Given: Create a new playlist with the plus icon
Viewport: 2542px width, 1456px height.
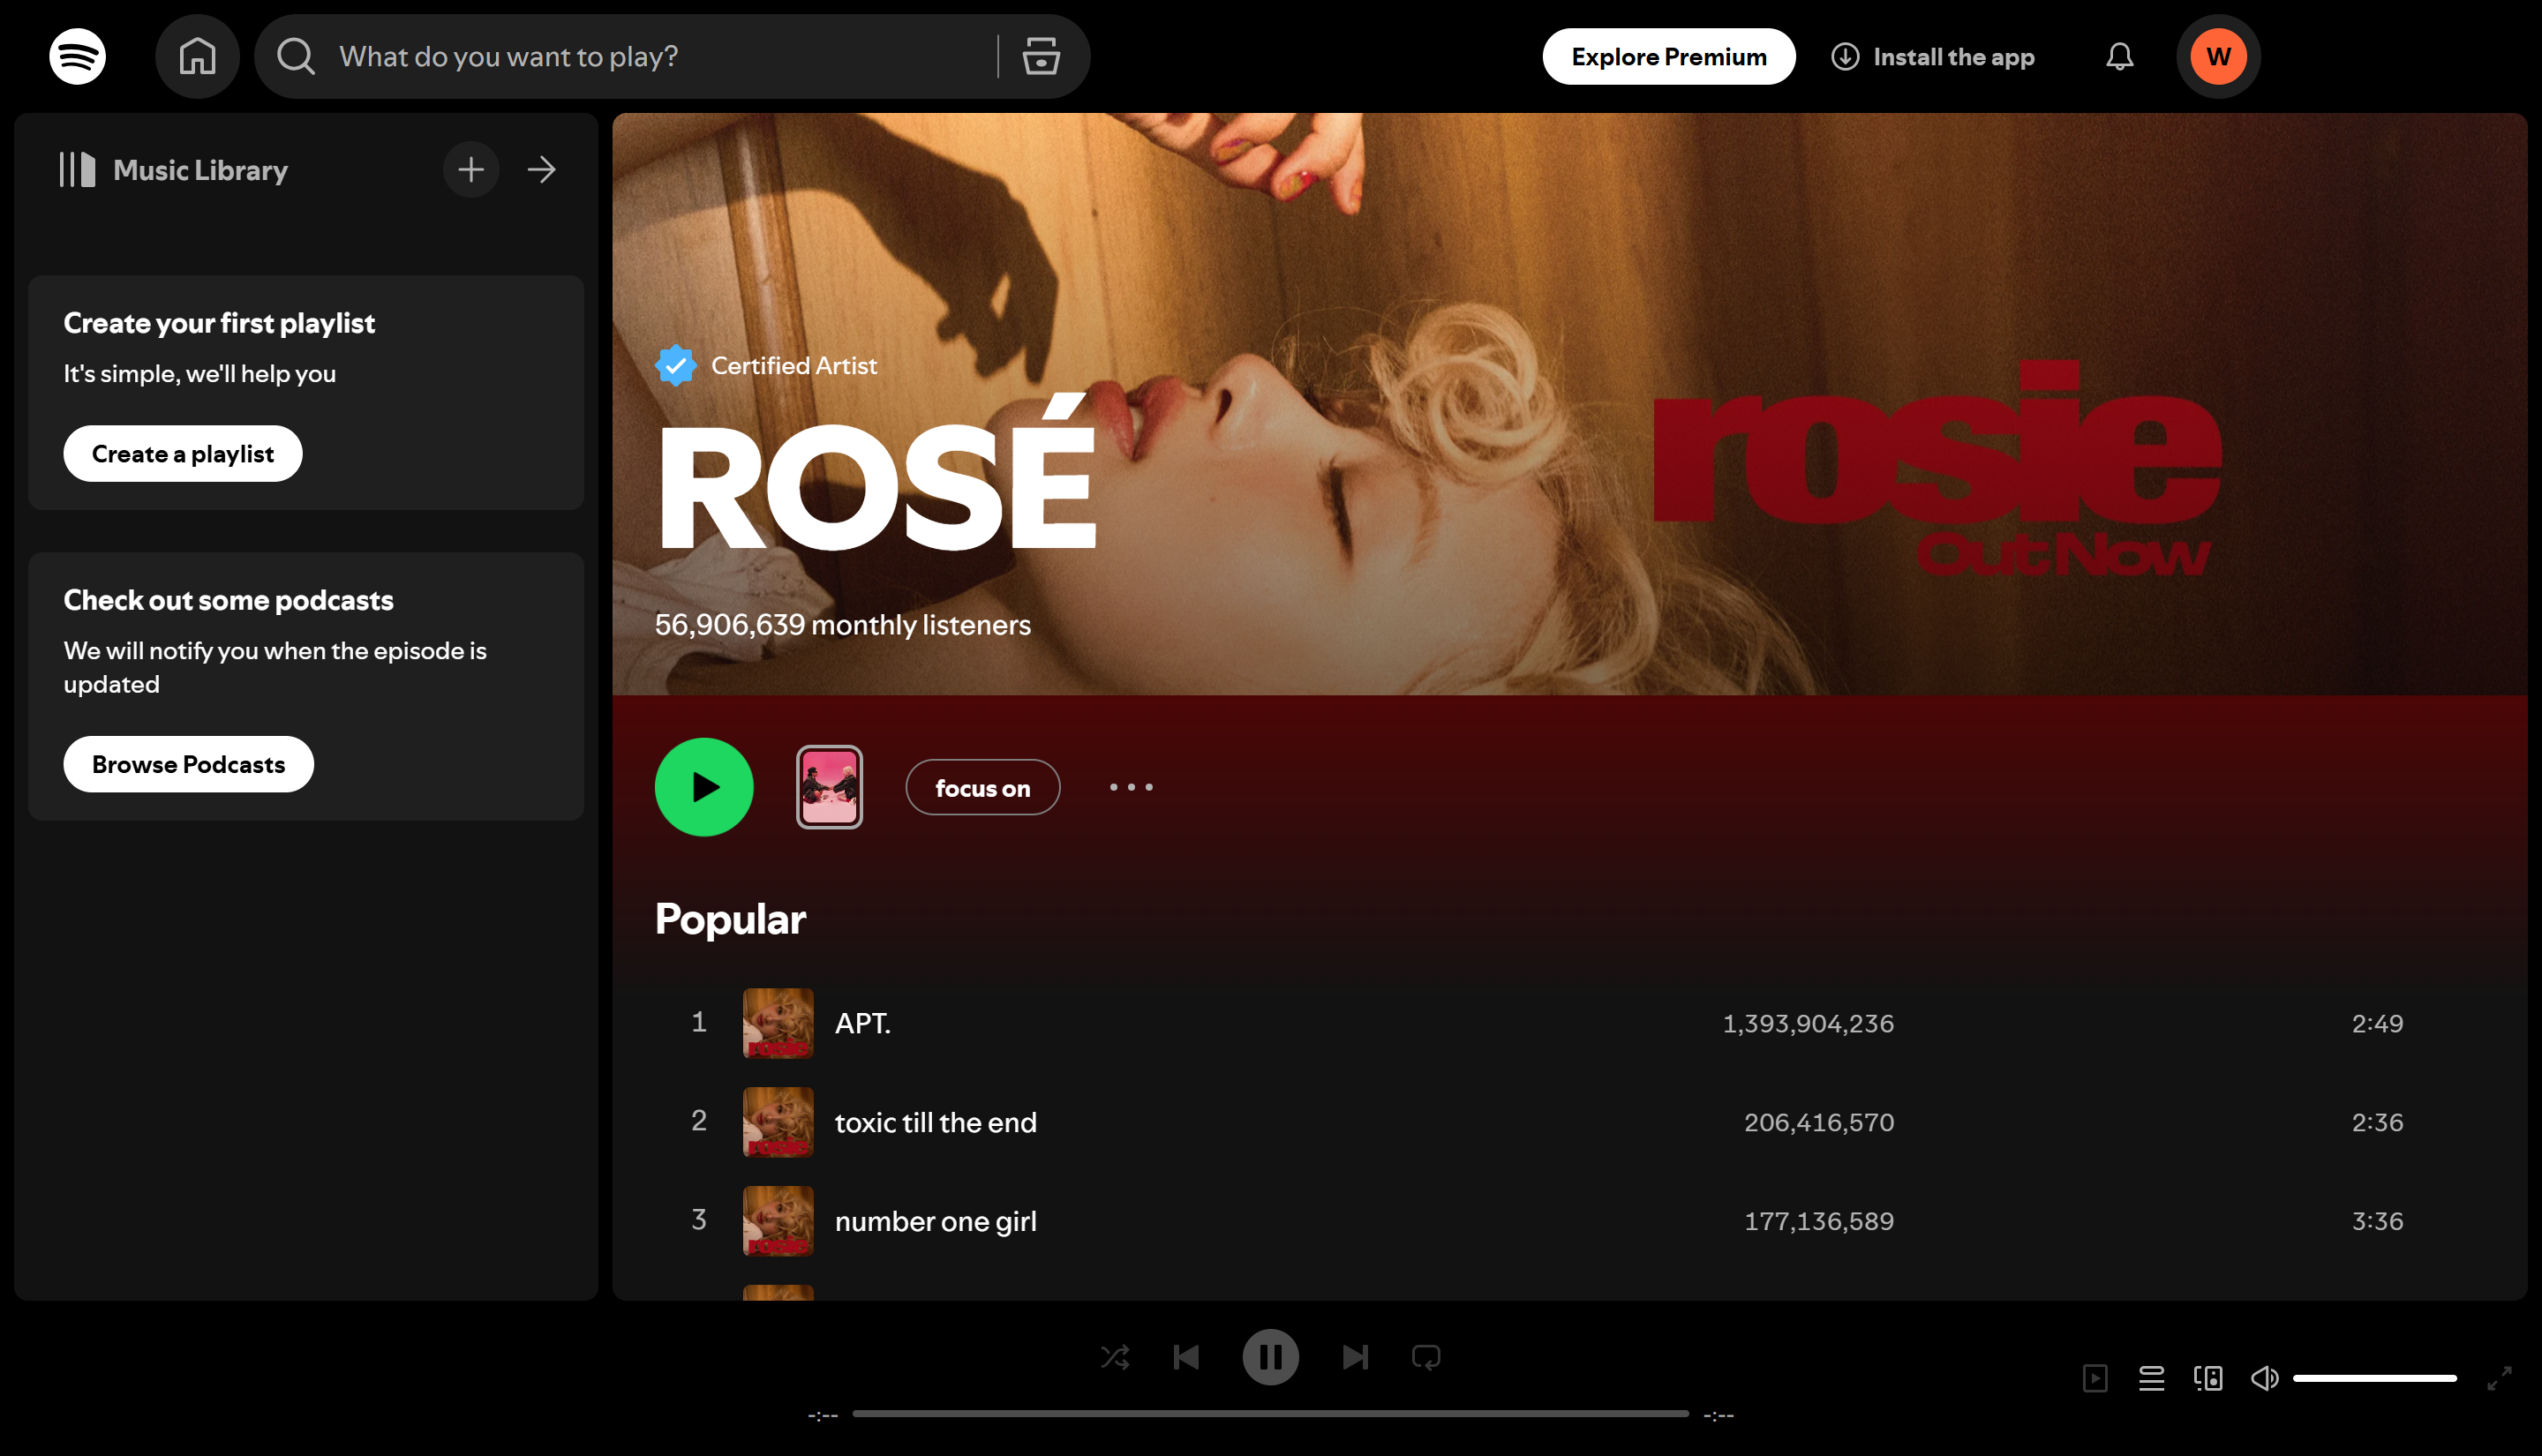Looking at the screenshot, I should click(x=470, y=169).
